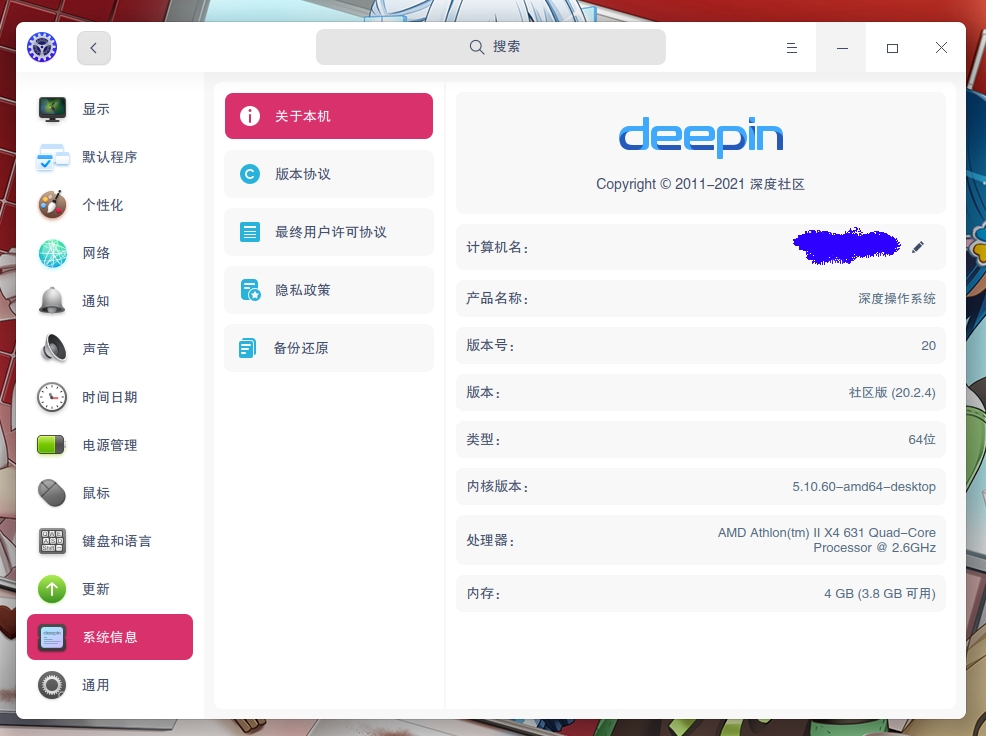The width and height of the screenshot is (986, 736).
Task: Click the 社区版 (20.2.4) edition value
Action: click(892, 393)
